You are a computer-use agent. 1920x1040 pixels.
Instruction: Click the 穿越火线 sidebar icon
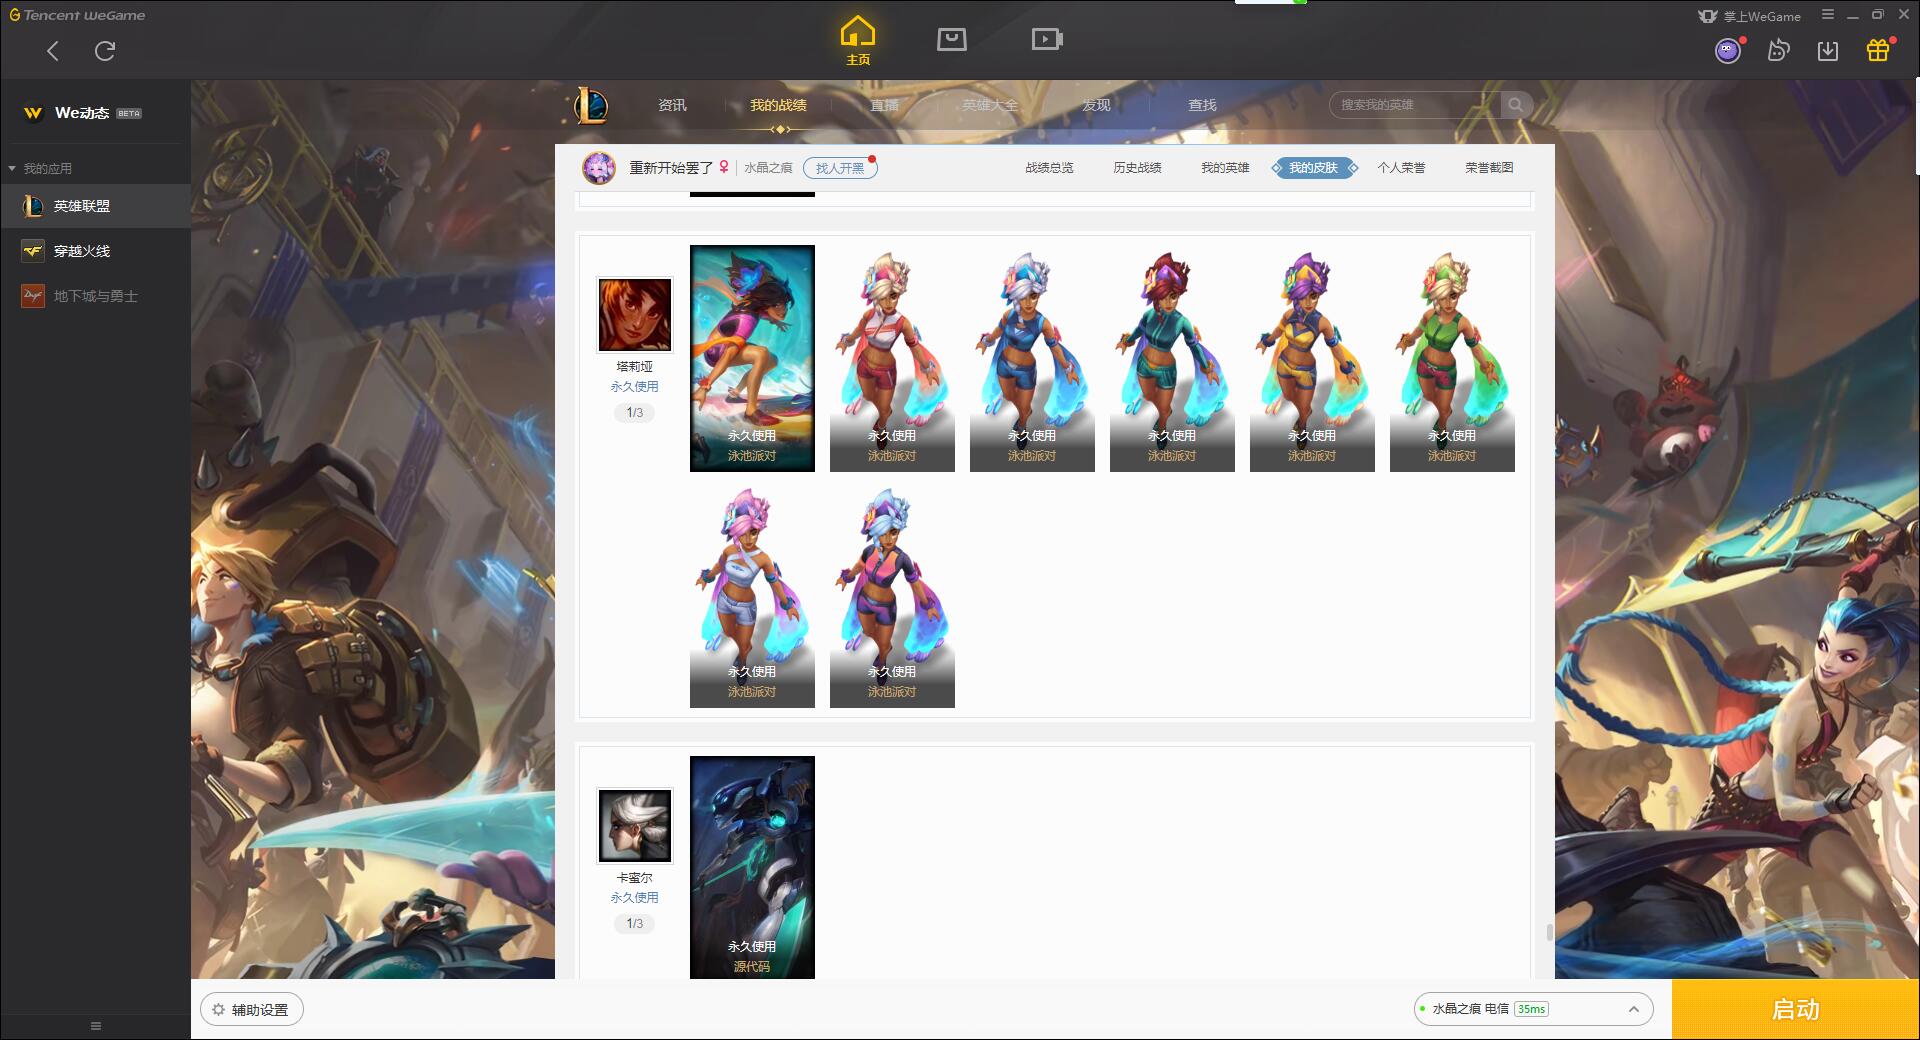(33, 251)
